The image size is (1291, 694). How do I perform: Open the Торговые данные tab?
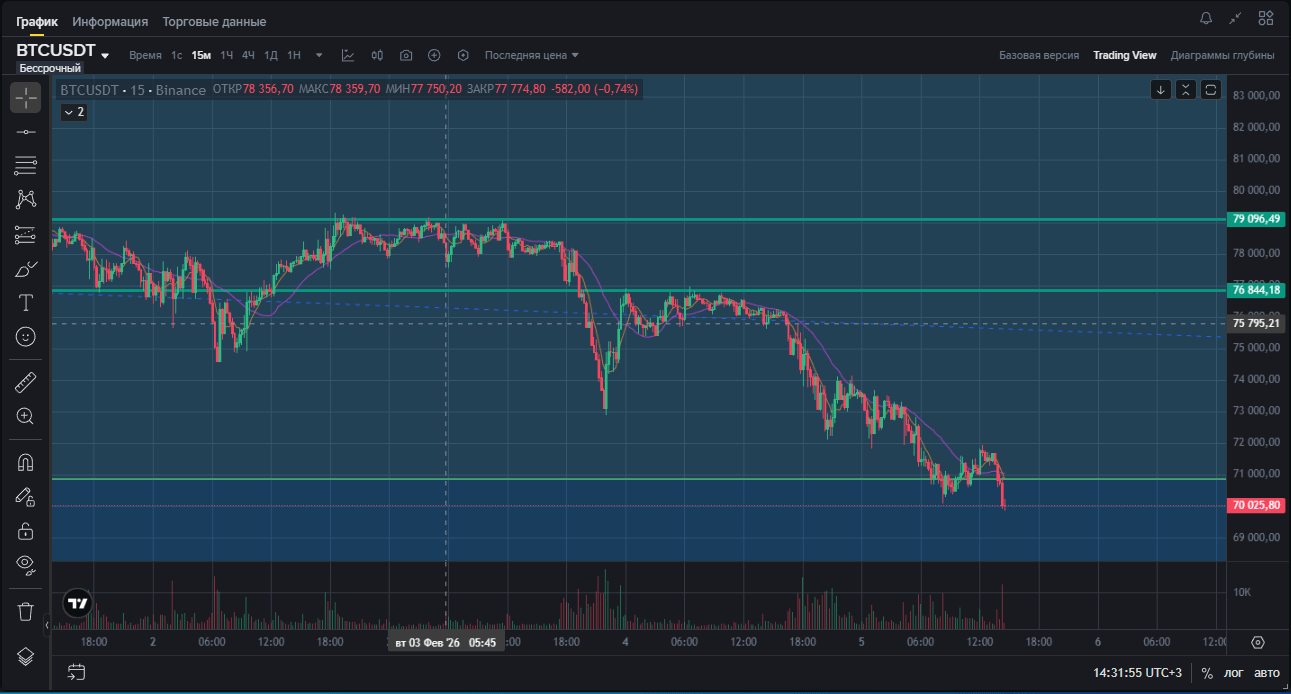pyautogui.click(x=214, y=21)
